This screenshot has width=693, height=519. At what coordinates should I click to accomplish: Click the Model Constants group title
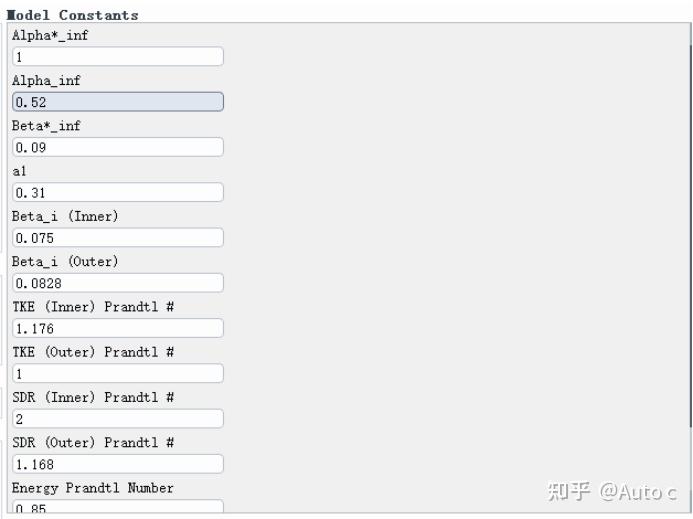[x=72, y=15]
